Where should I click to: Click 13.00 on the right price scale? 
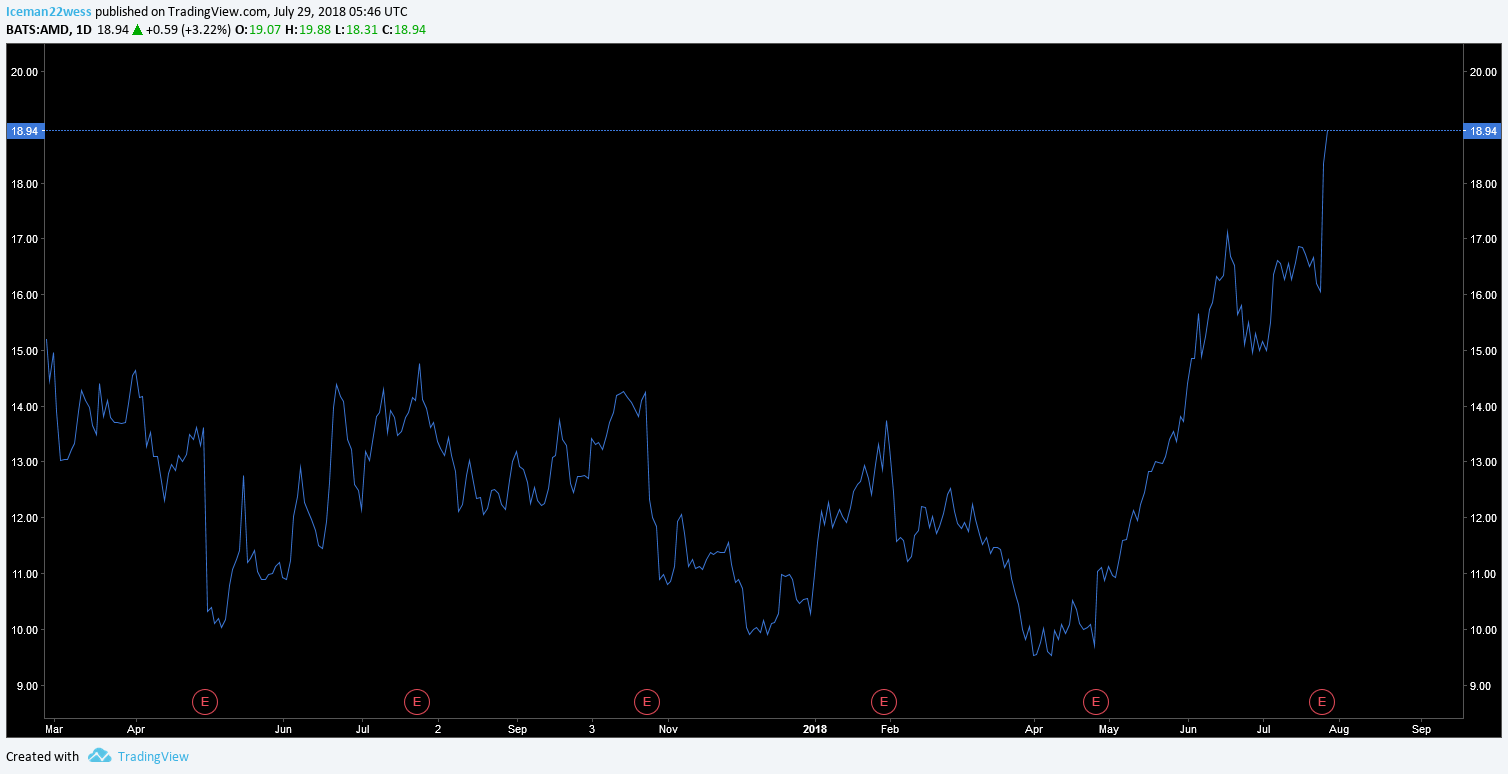click(x=1482, y=463)
